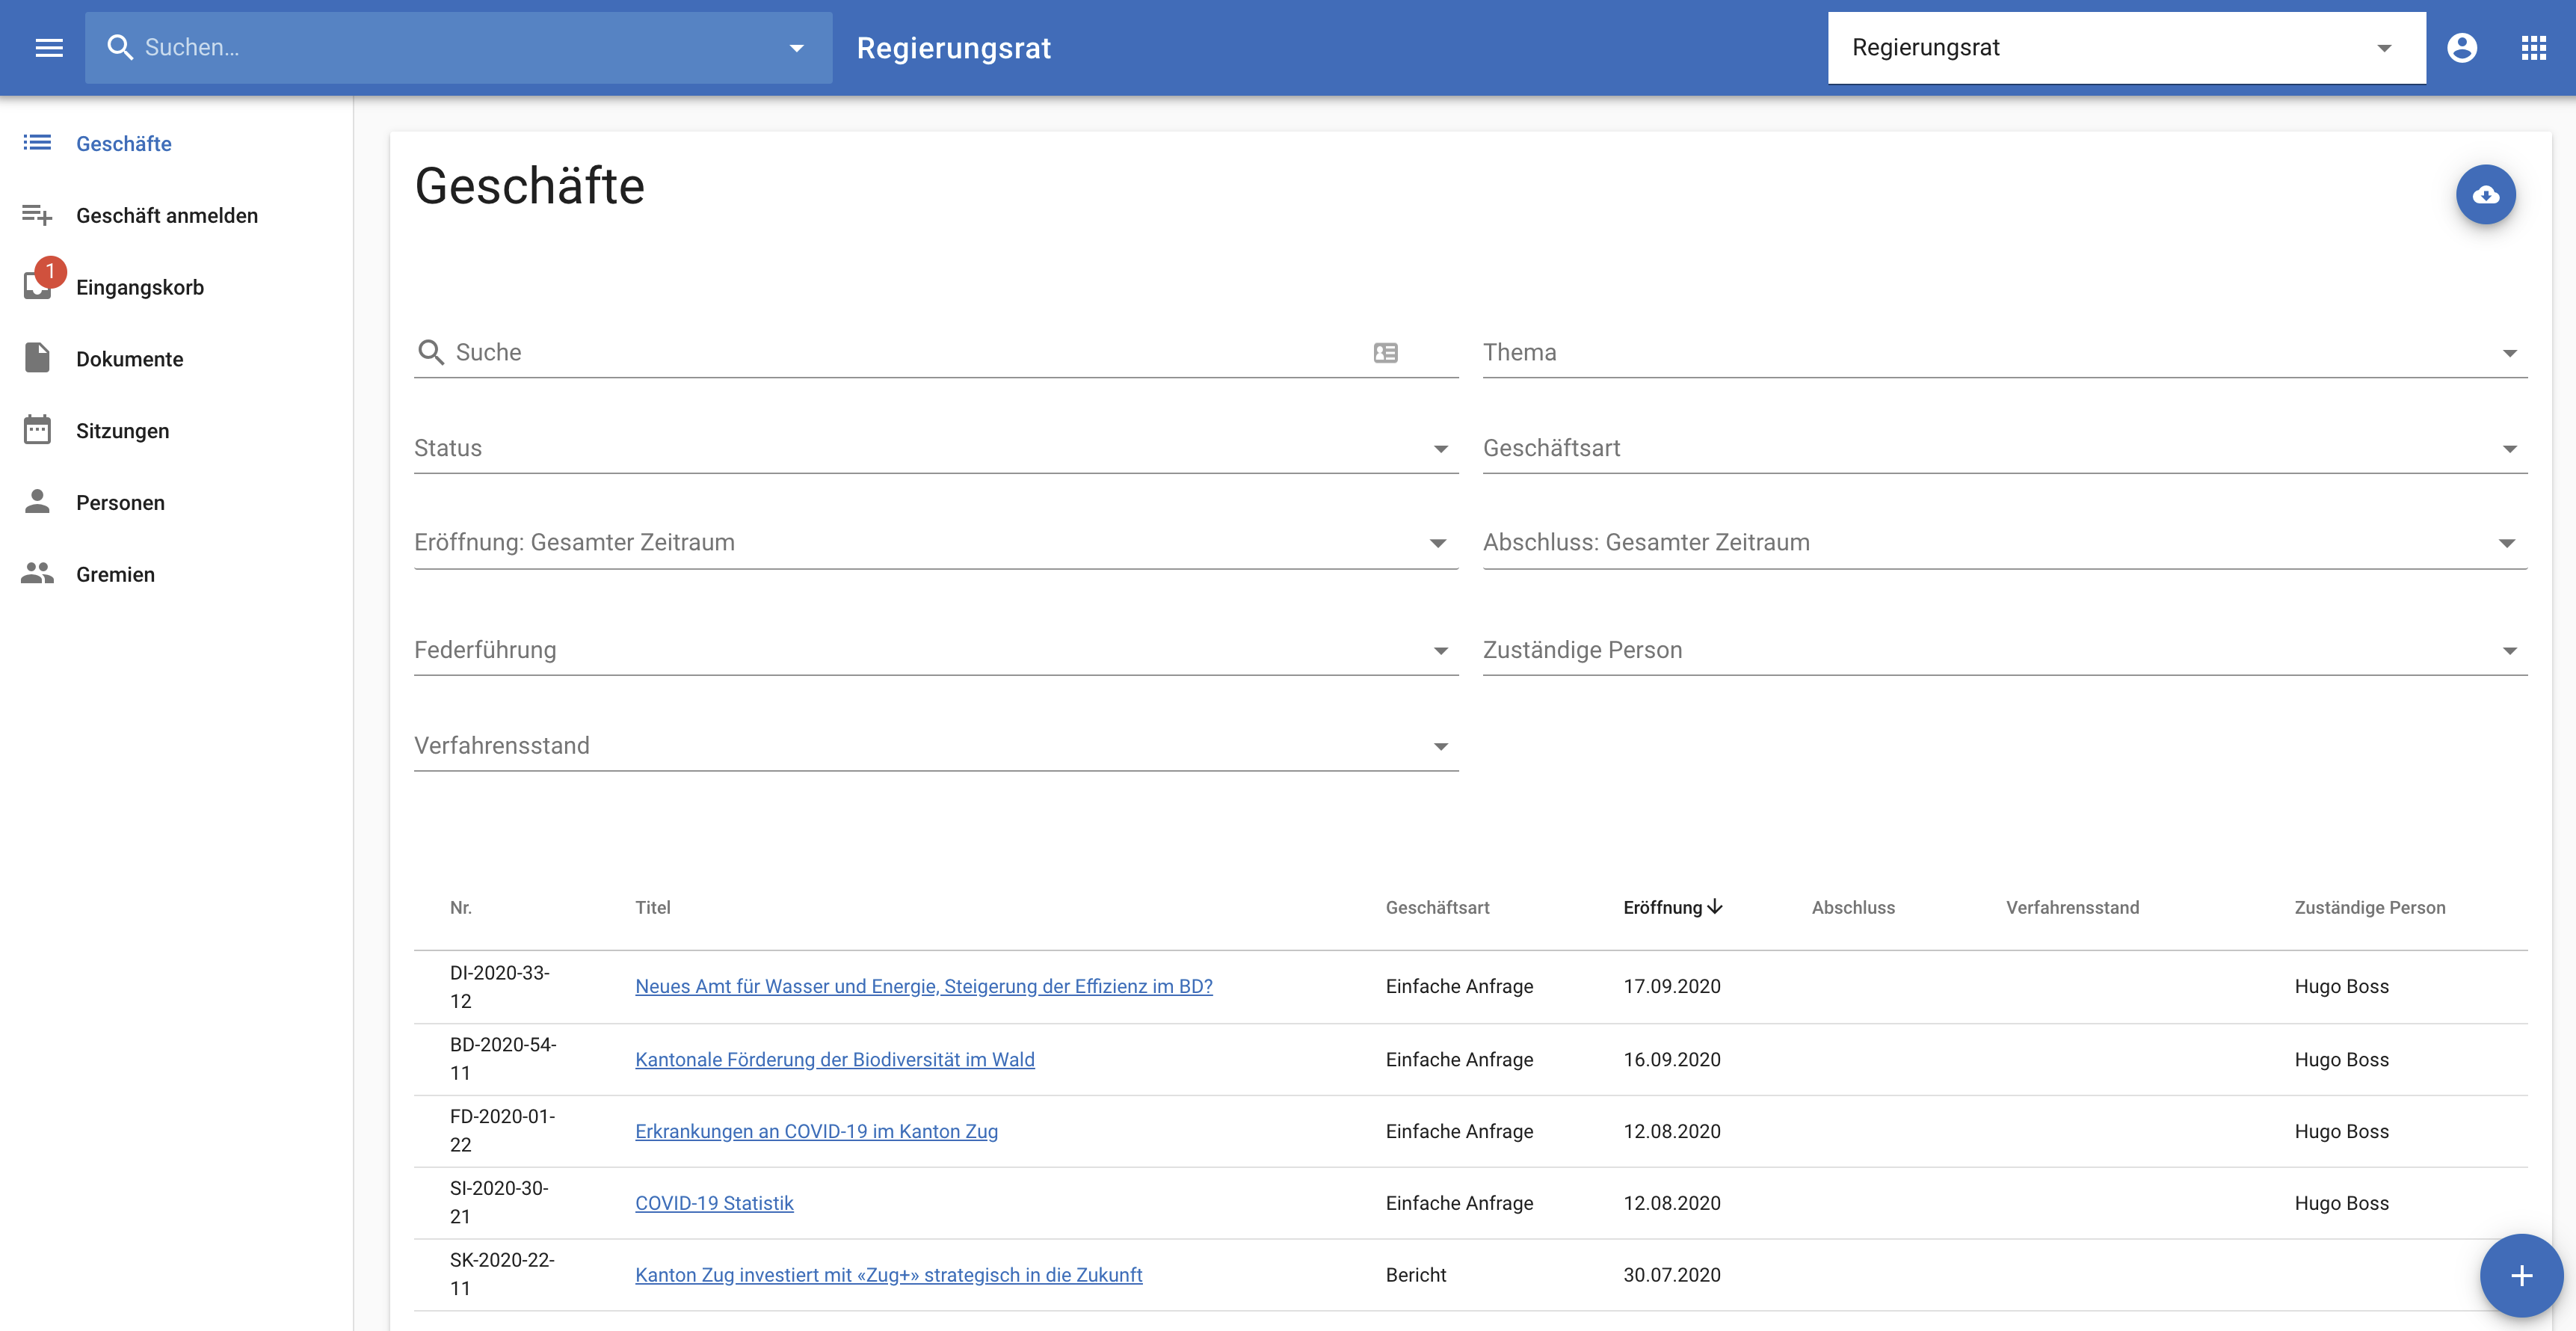2576x1331 pixels.
Task: Click the cloud download button
Action: (x=2485, y=195)
